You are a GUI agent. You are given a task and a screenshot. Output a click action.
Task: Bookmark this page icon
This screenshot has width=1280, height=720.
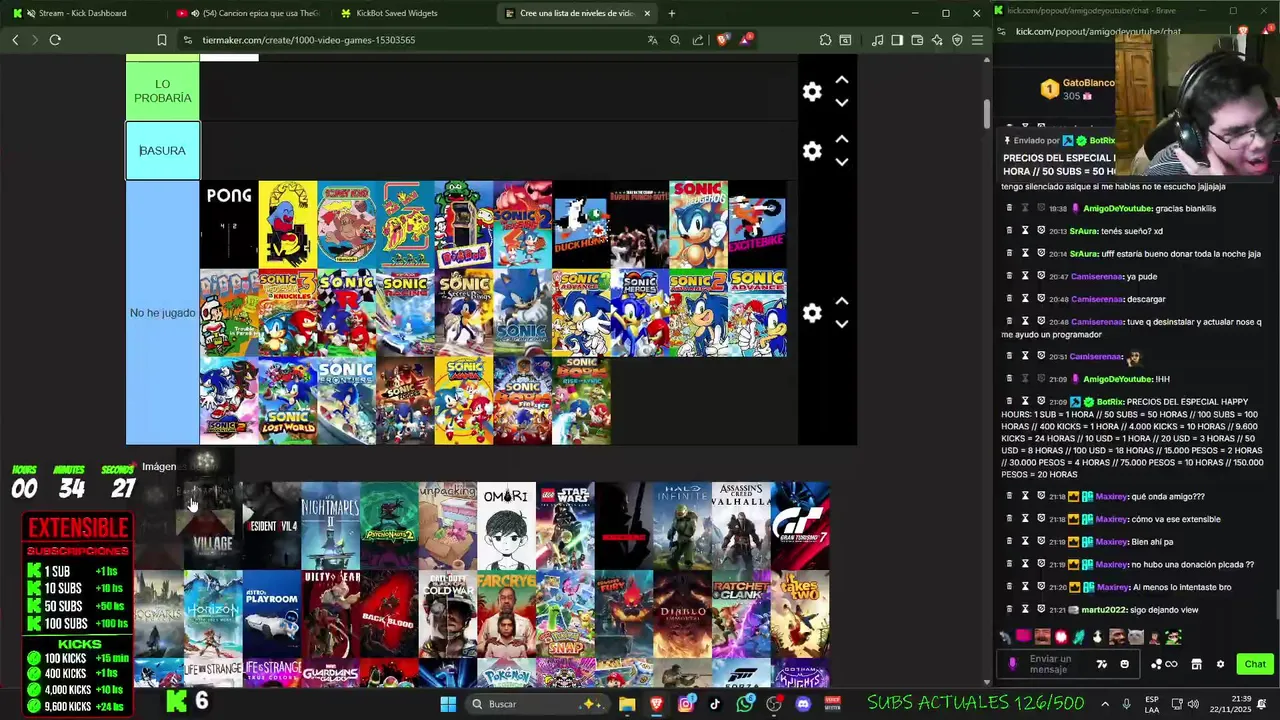[161, 40]
